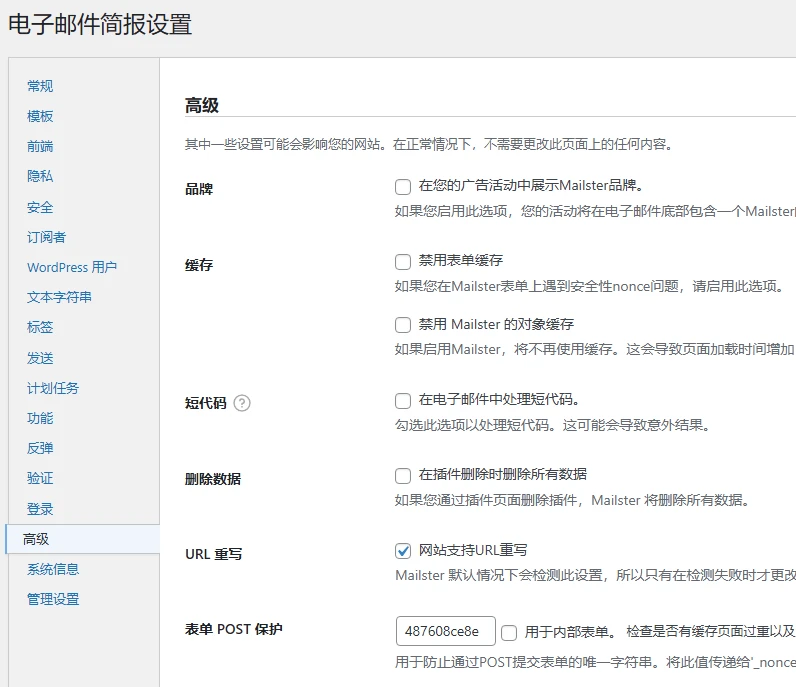Go to the 前端 tab
Image resolution: width=796 pixels, height=687 pixels.
40,146
